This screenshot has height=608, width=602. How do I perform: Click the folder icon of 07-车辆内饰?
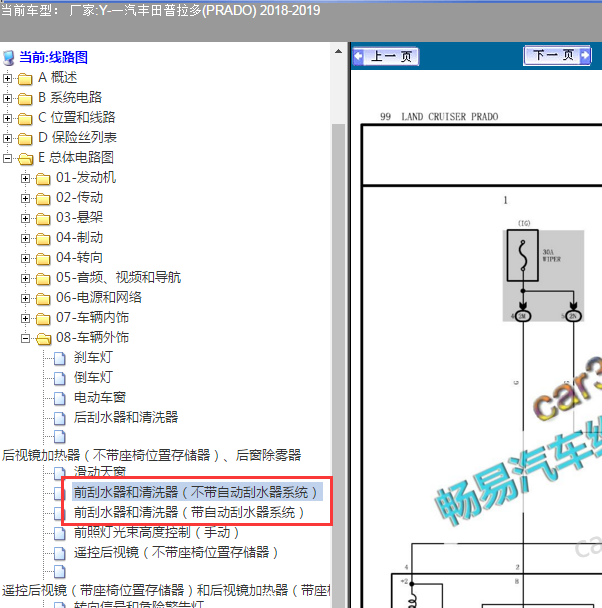(x=43, y=319)
